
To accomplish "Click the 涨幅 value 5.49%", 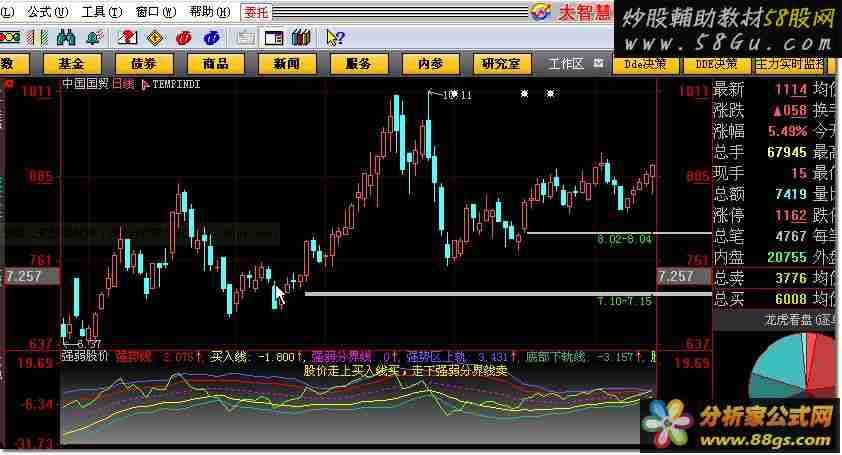I will (787, 131).
